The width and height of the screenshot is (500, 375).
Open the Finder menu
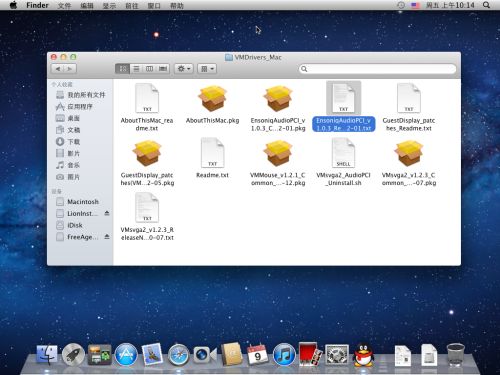(37, 5)
